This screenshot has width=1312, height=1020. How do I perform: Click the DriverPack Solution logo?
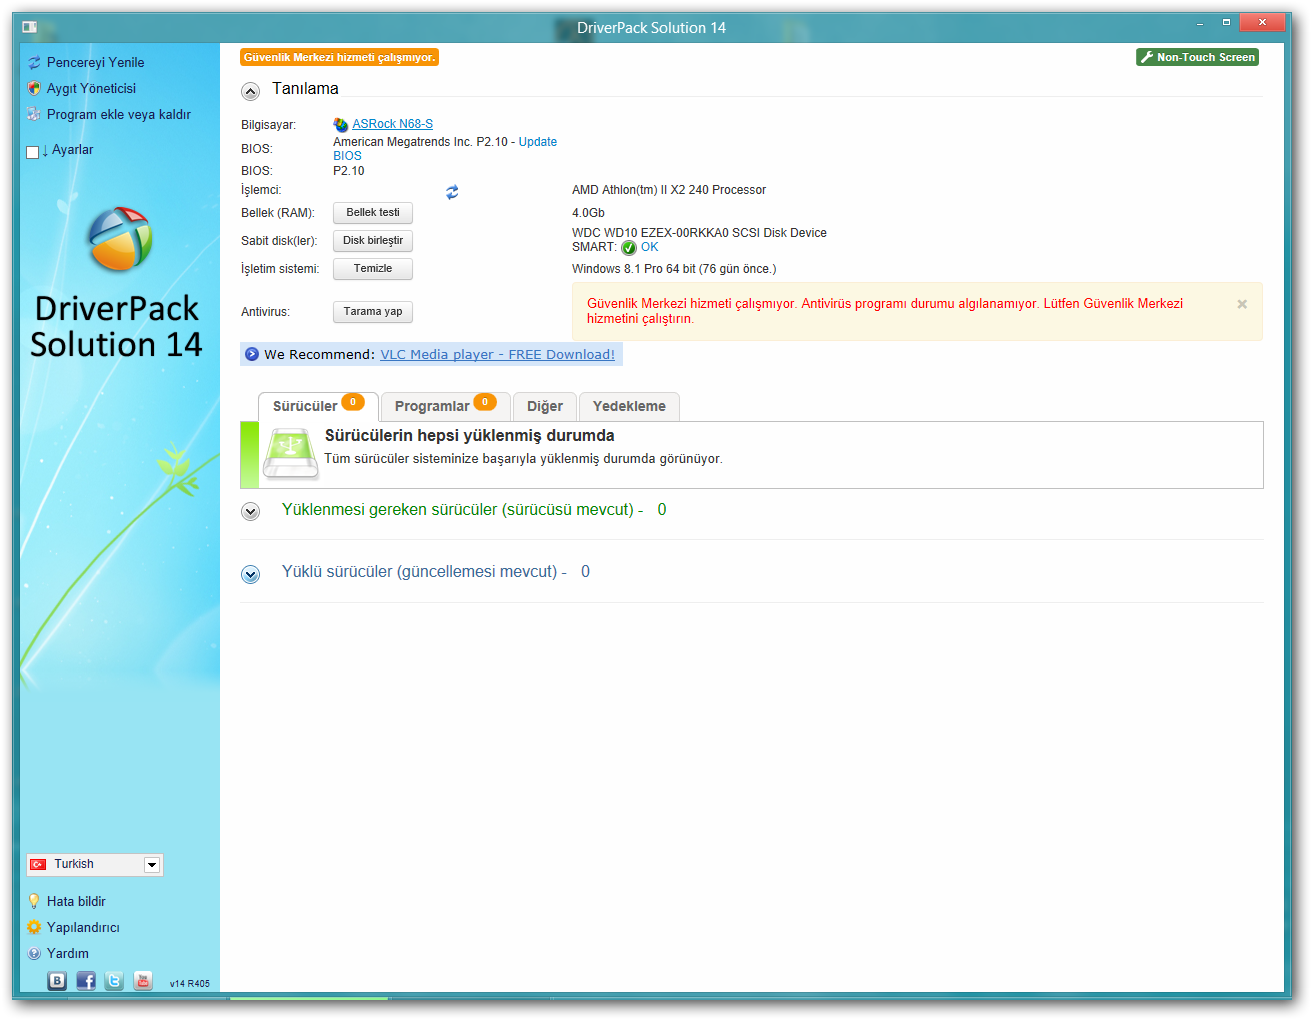(119, 239)
